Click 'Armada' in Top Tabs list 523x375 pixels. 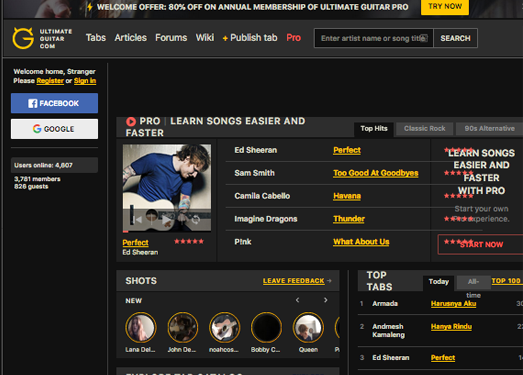pos(385,304)
